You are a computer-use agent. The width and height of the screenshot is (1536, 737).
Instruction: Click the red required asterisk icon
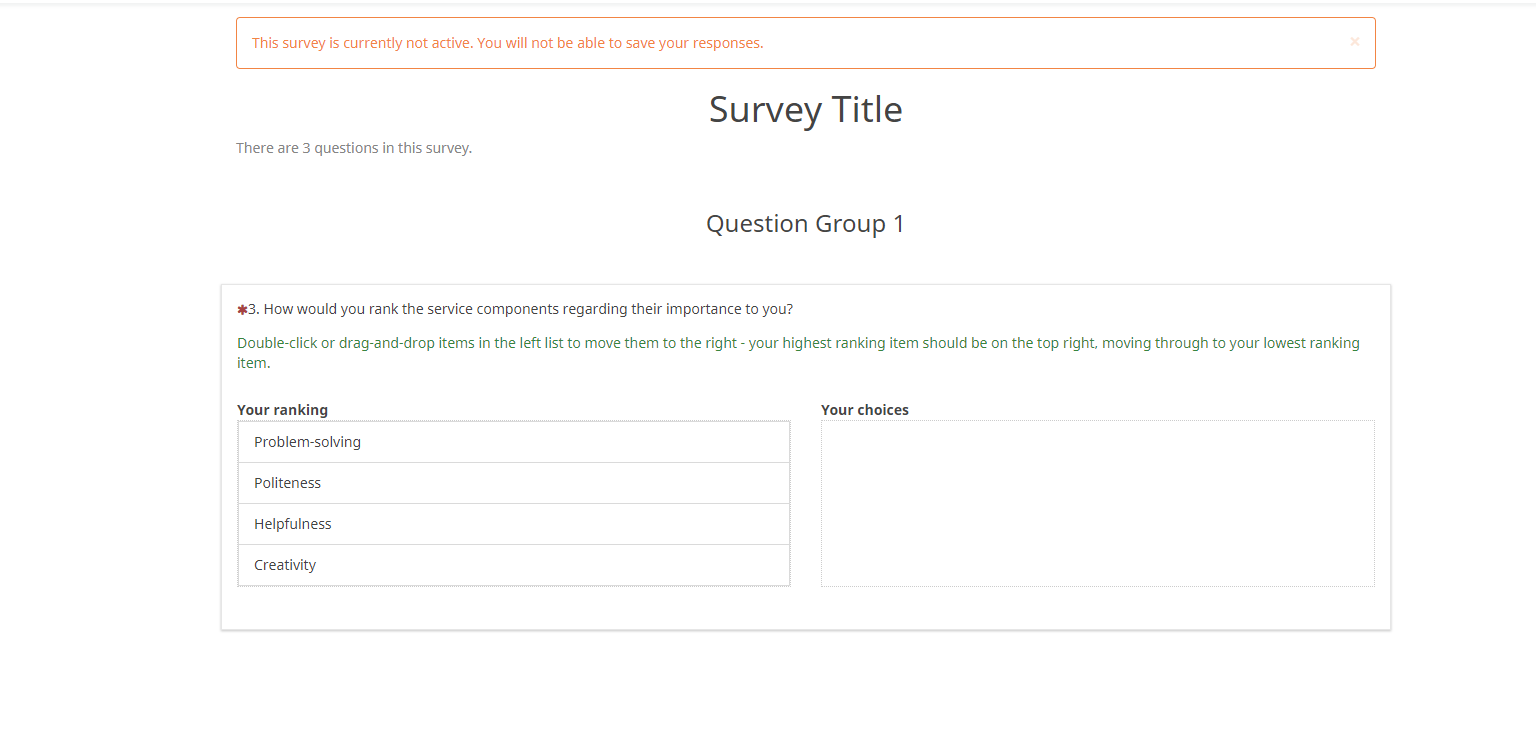coord(242,310)
